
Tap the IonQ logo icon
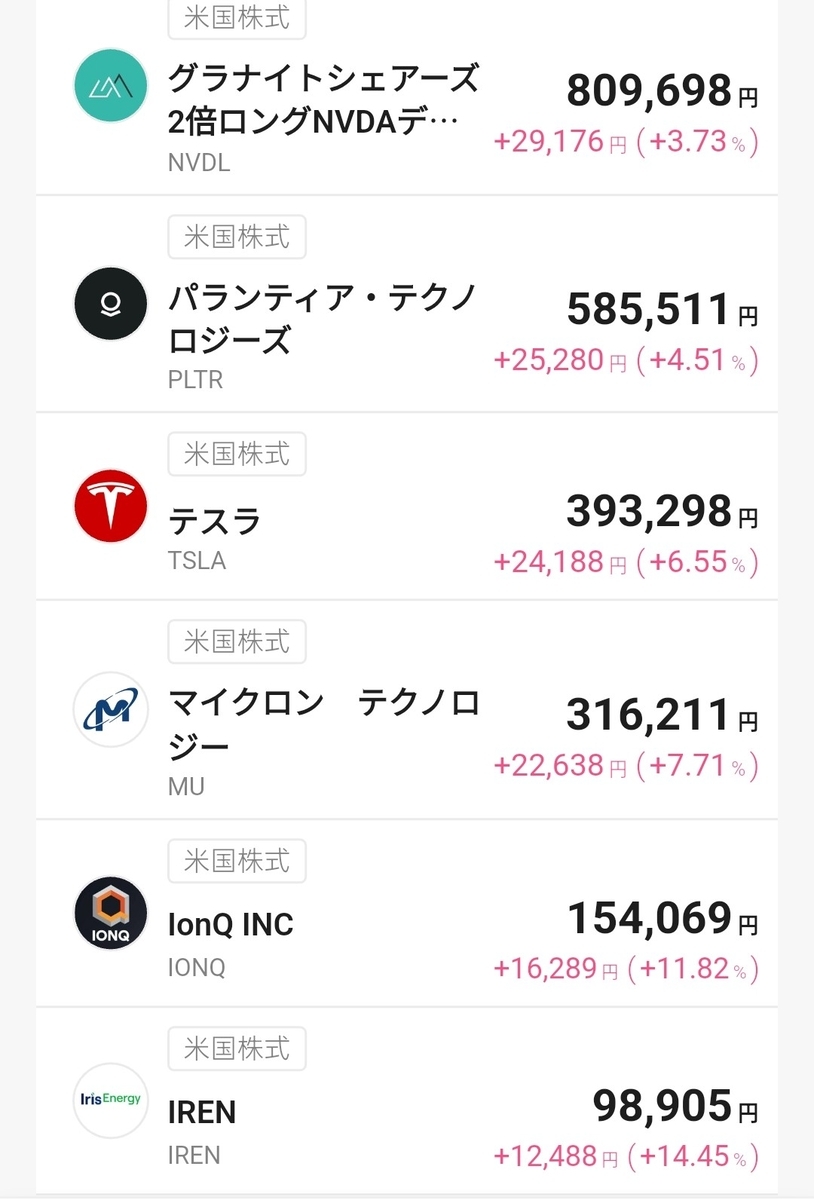coord(111,913)
